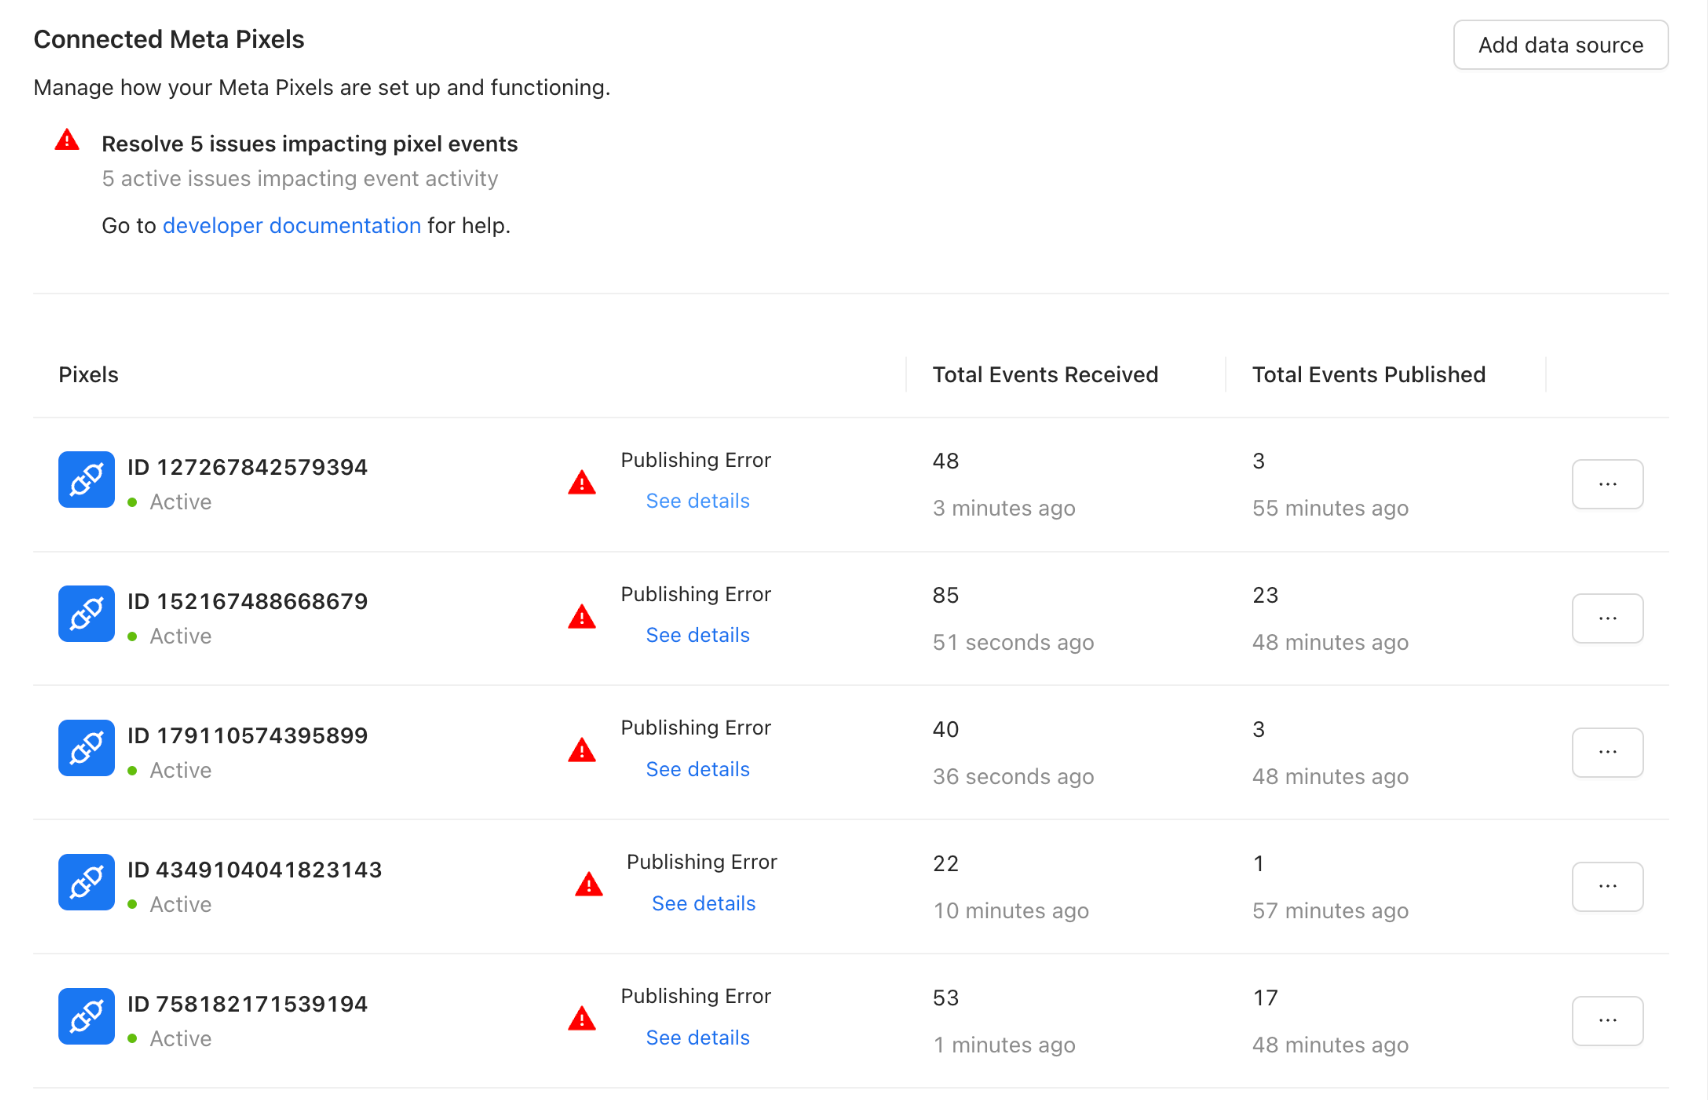Click the Pixels column header
The image size is (1708, 1100).
88,375
